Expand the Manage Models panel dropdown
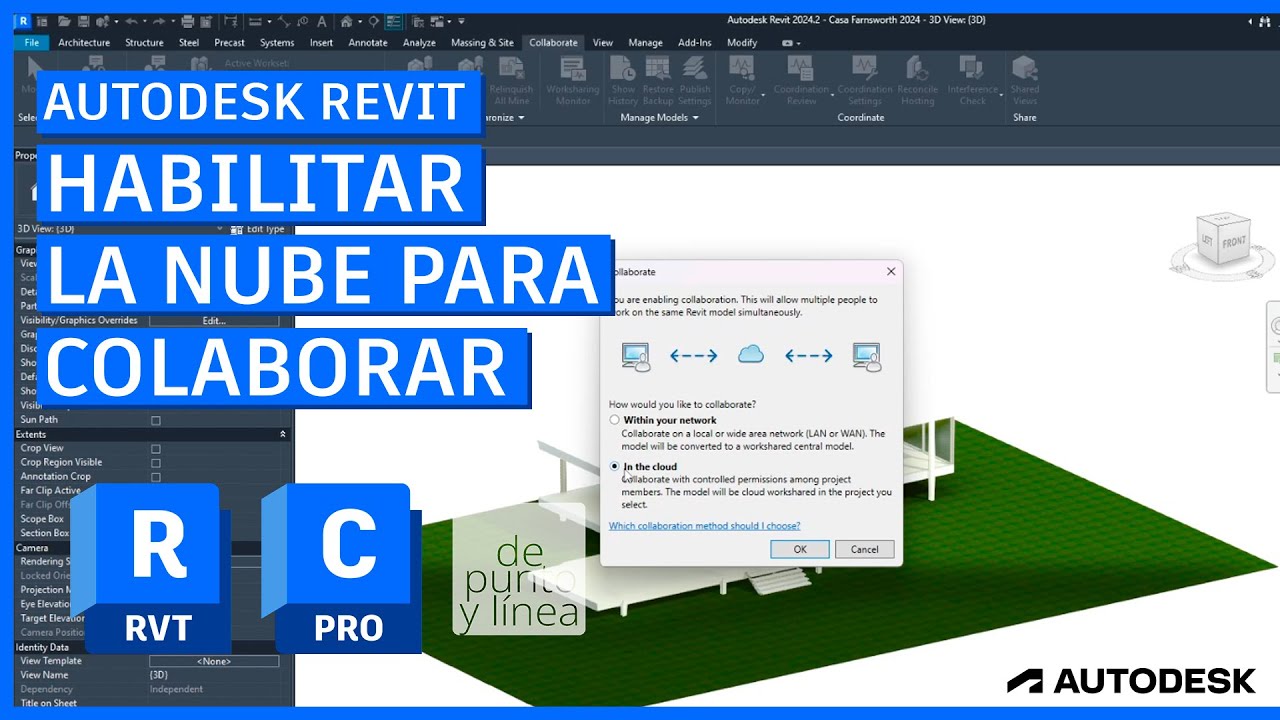Image resolution: width=1280 pixels, height=720 pixels. coord(695,118)
